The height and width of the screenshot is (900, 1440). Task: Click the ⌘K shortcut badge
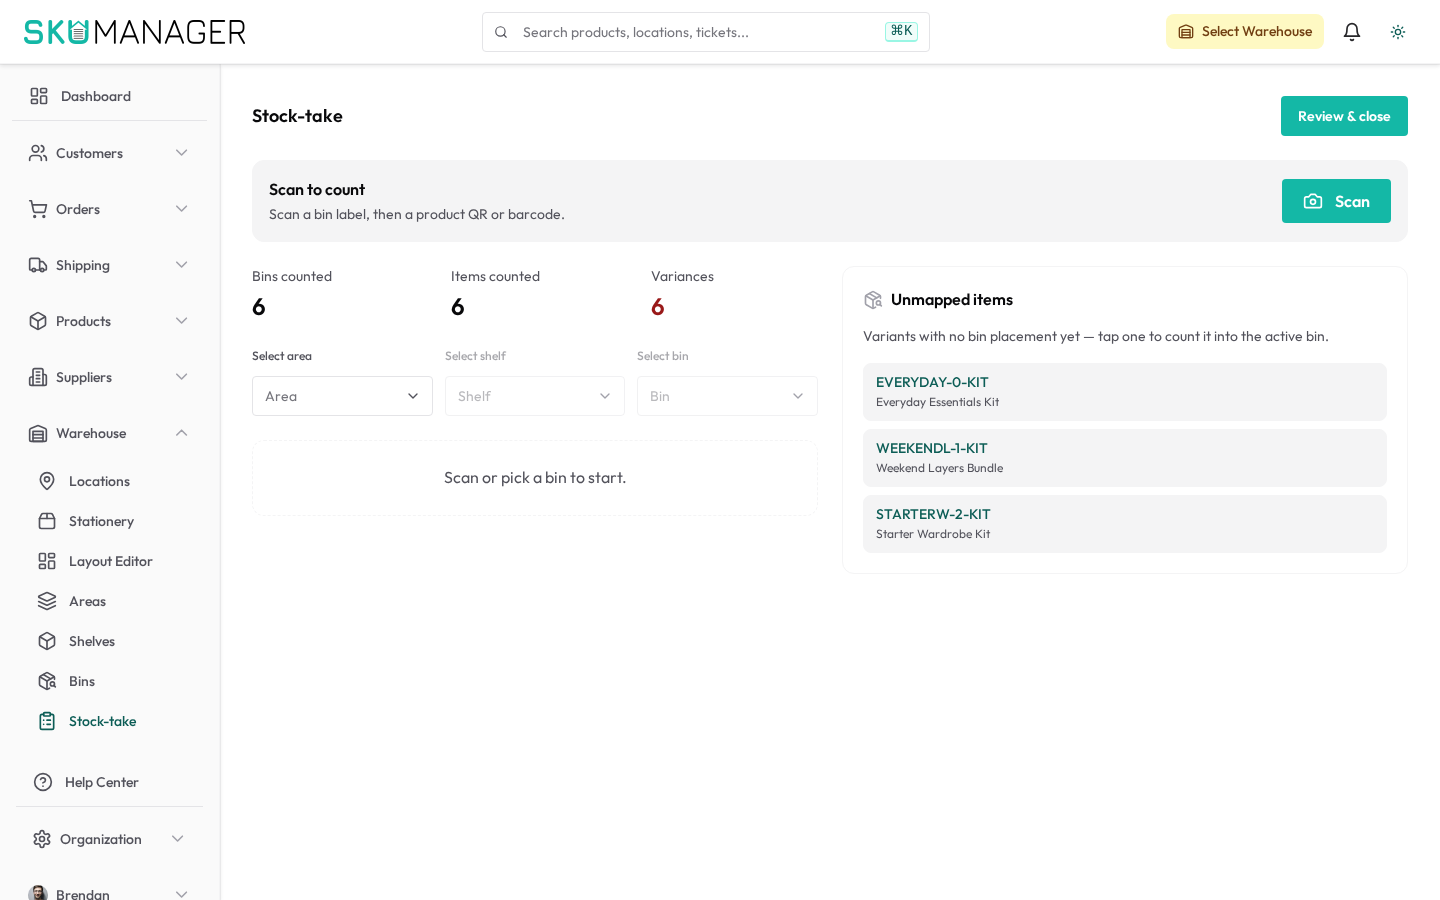(901, 31)
